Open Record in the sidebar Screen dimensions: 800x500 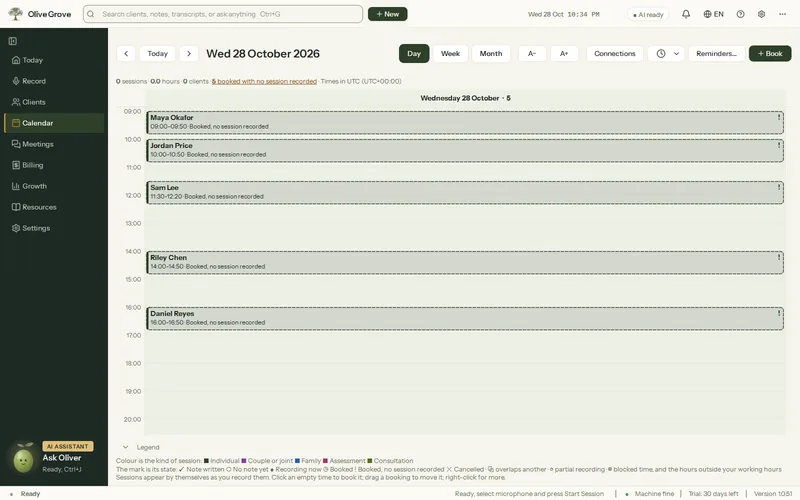point(54,81)
